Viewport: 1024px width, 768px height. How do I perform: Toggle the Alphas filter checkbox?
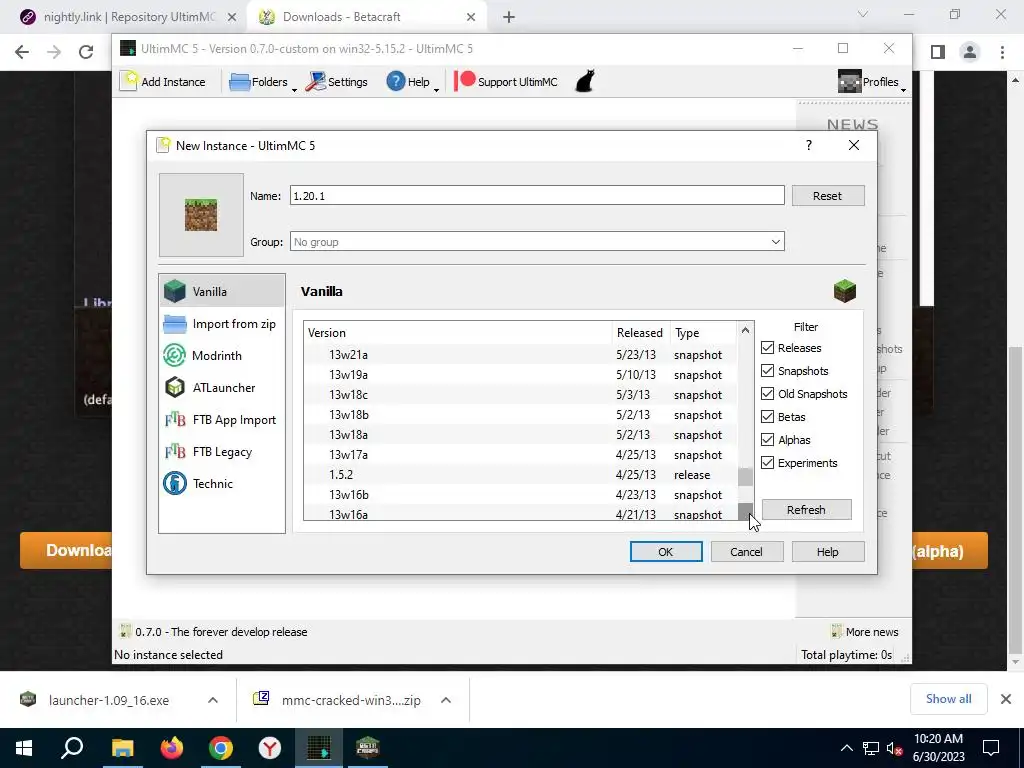coord(767,440)
